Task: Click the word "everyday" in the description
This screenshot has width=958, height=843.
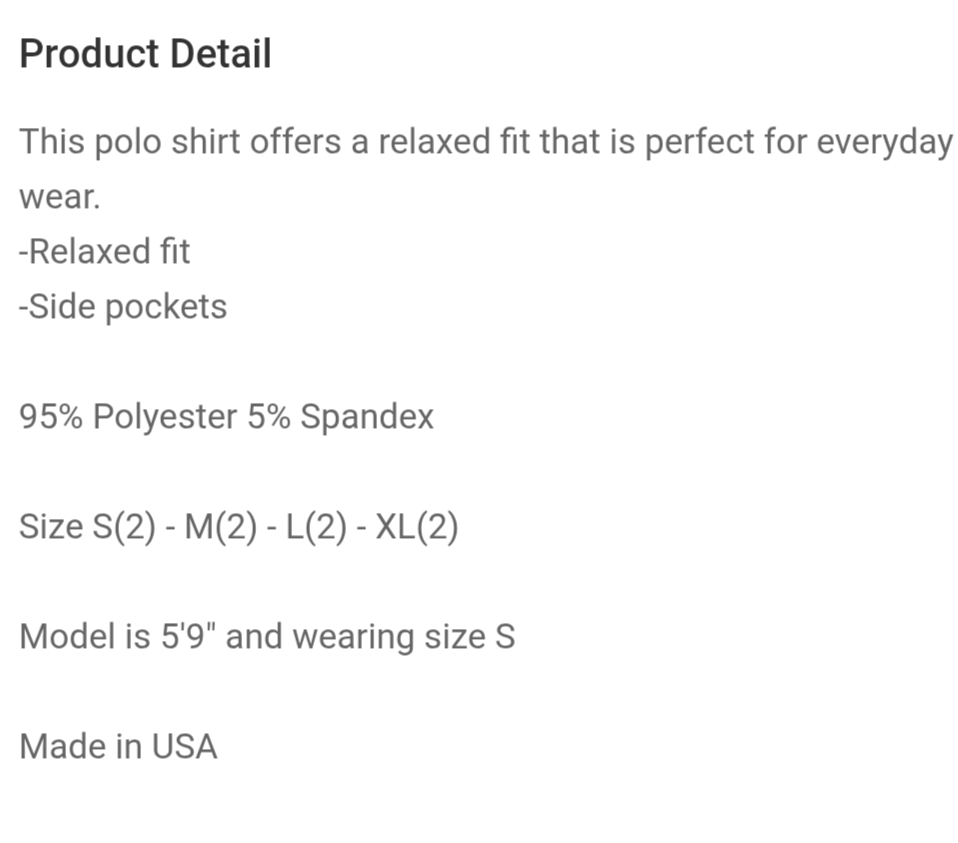Action: 884,143
